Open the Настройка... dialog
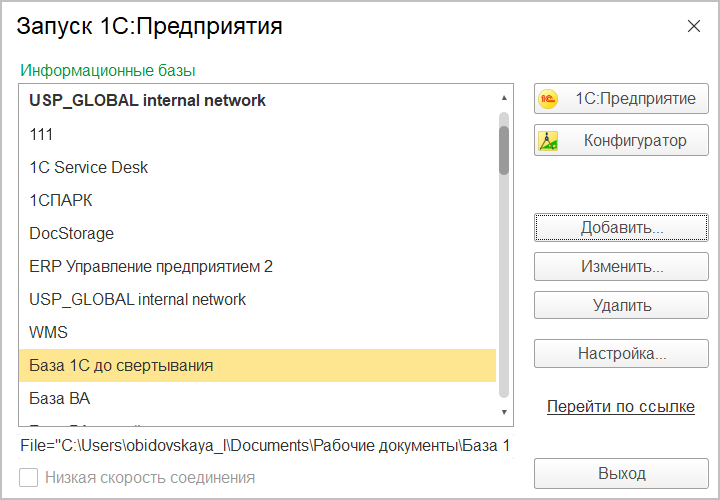720x500 pixels. (621, 354)
